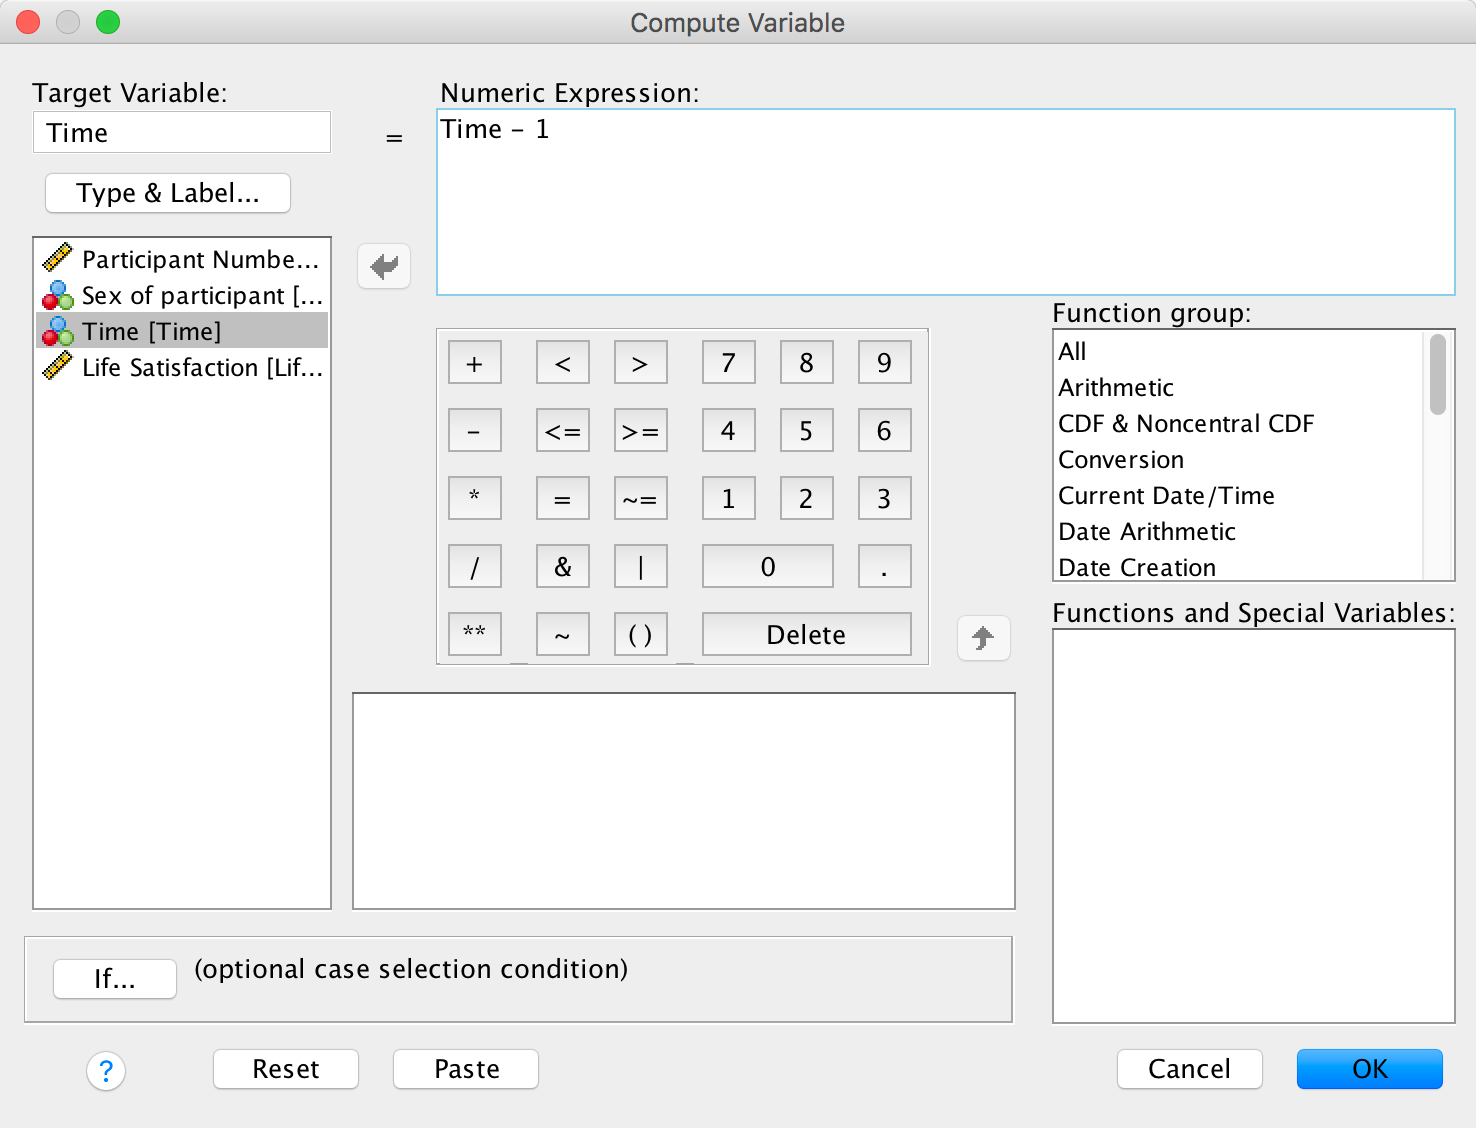Click the ampersand AND operator key
The image size is (1476, 1128).
562,566
